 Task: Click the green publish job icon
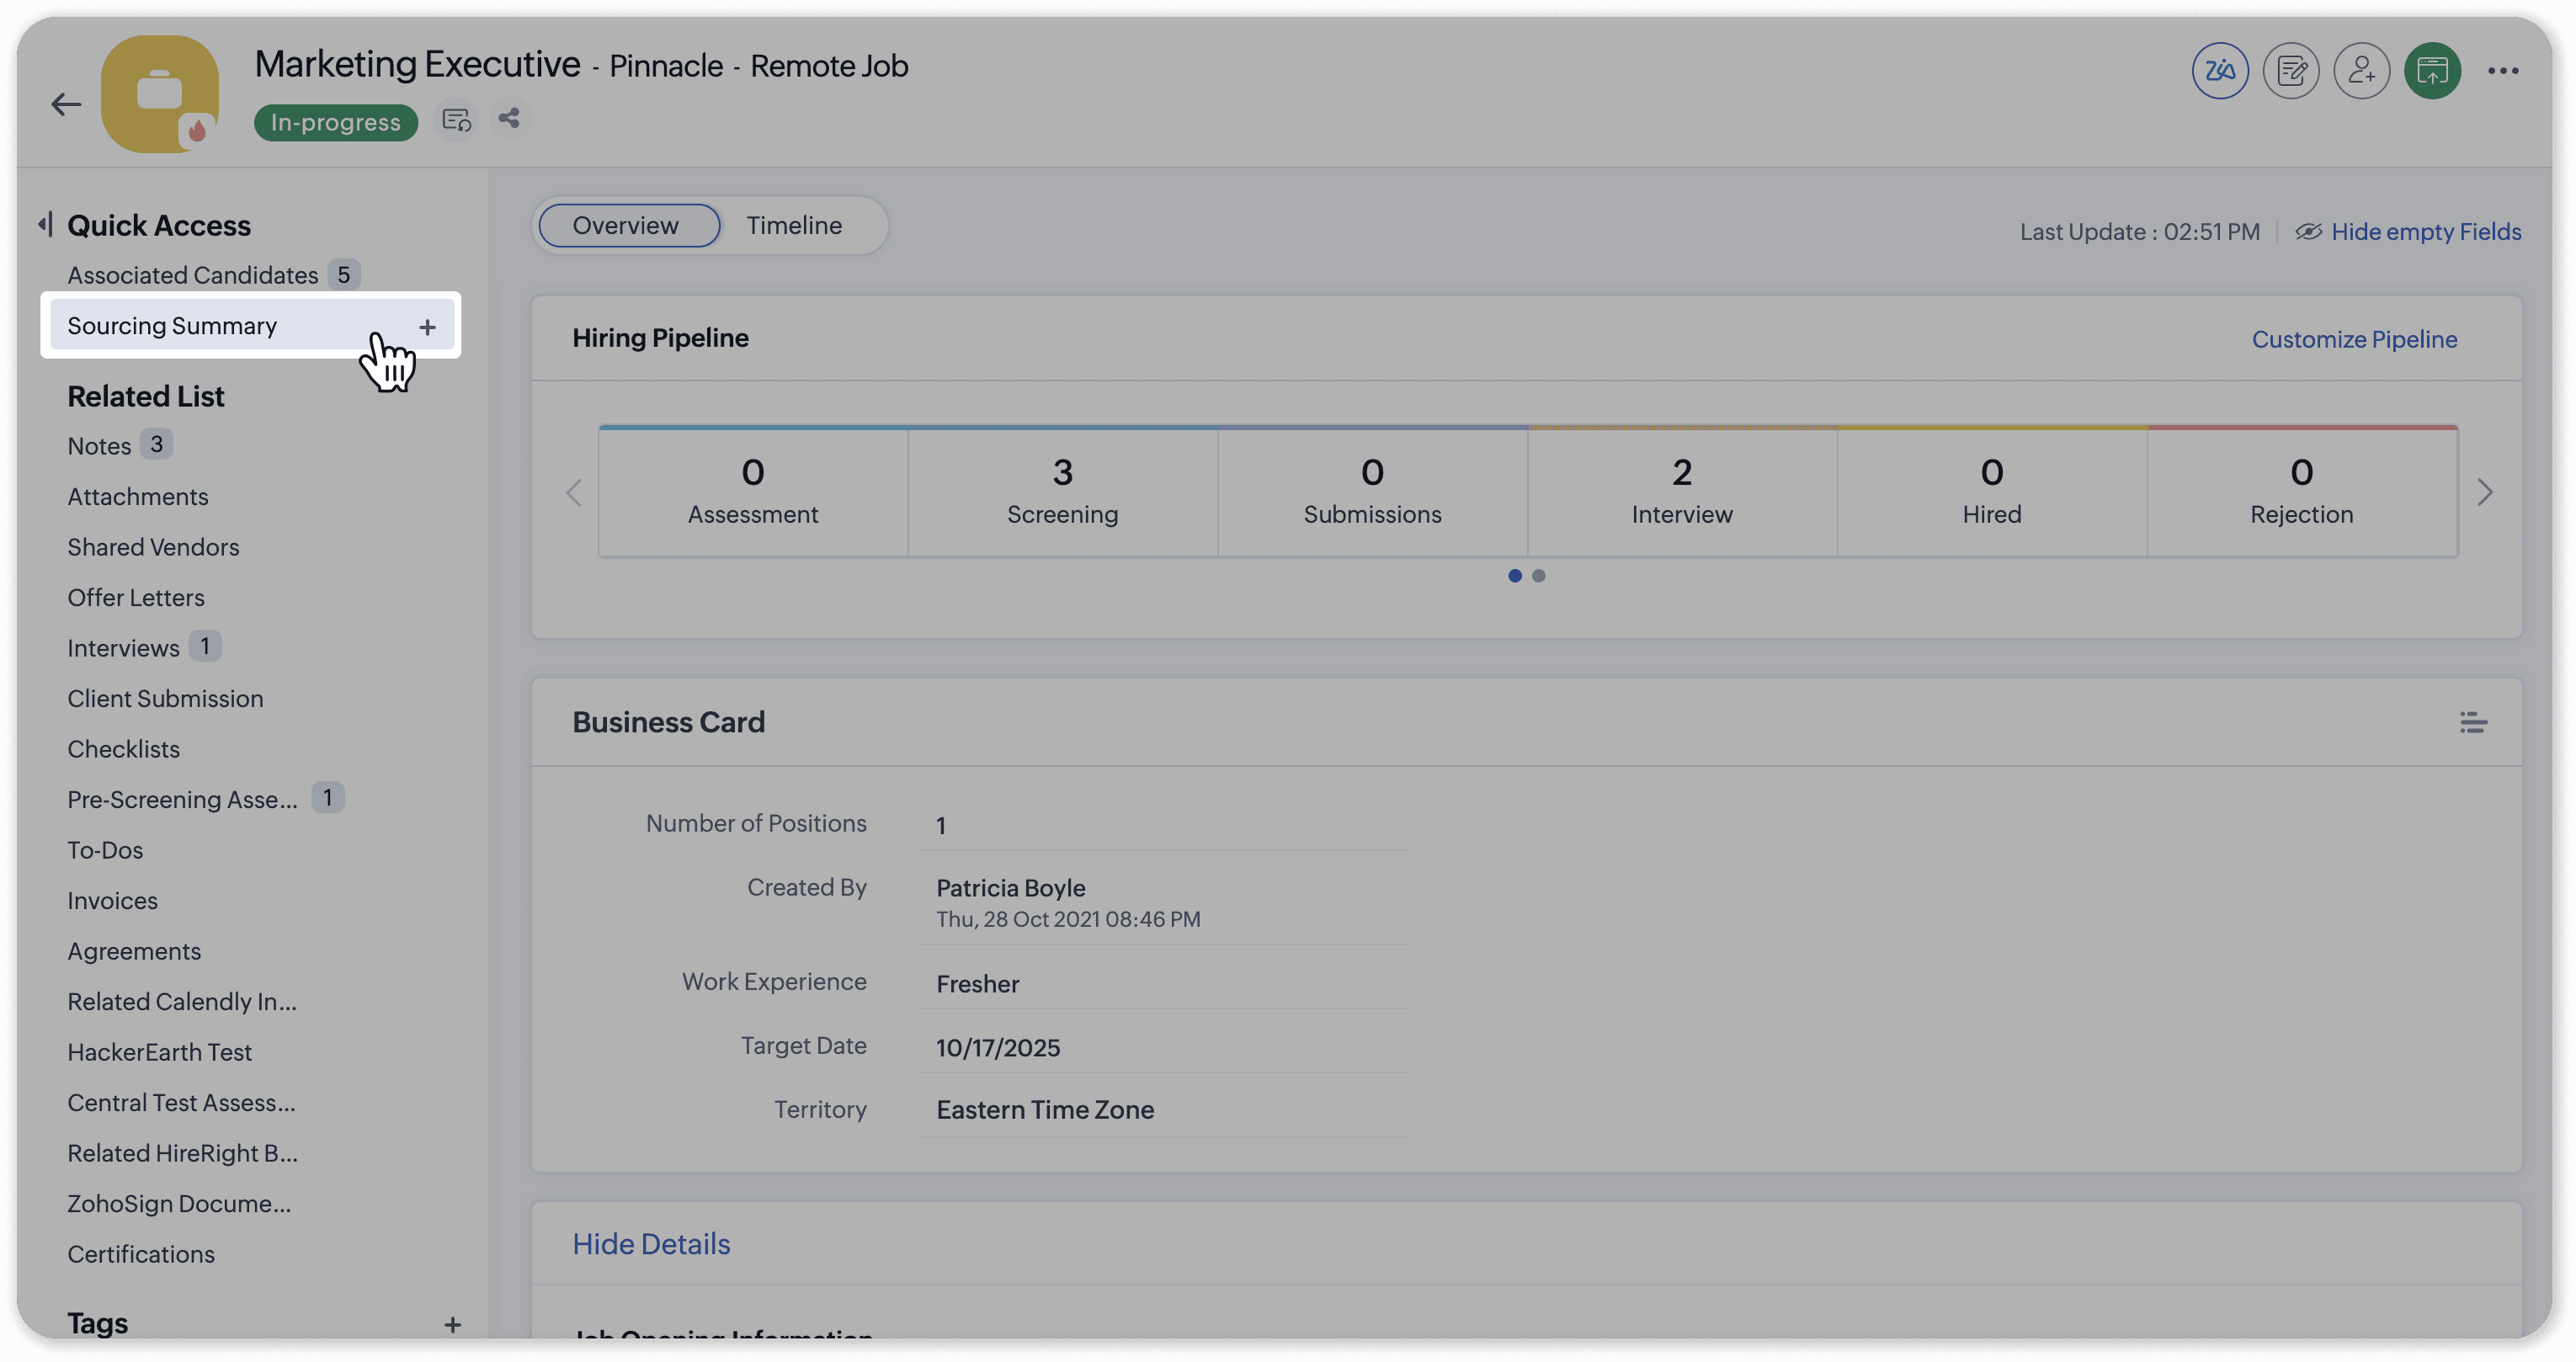point(2432,71)
